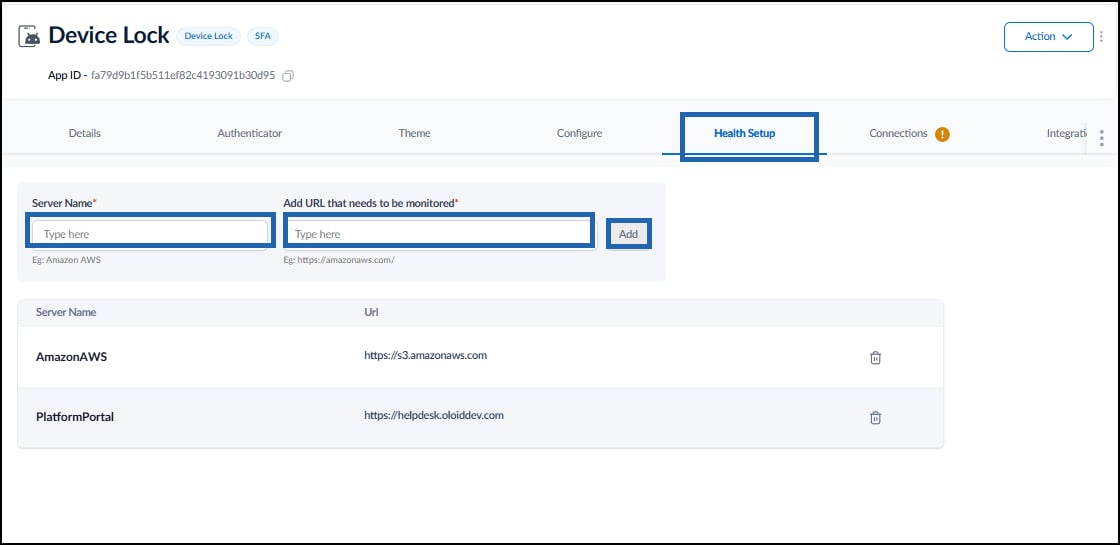Switch to the Authenticator tab
Screen dimensions: 1120x545
249,133
